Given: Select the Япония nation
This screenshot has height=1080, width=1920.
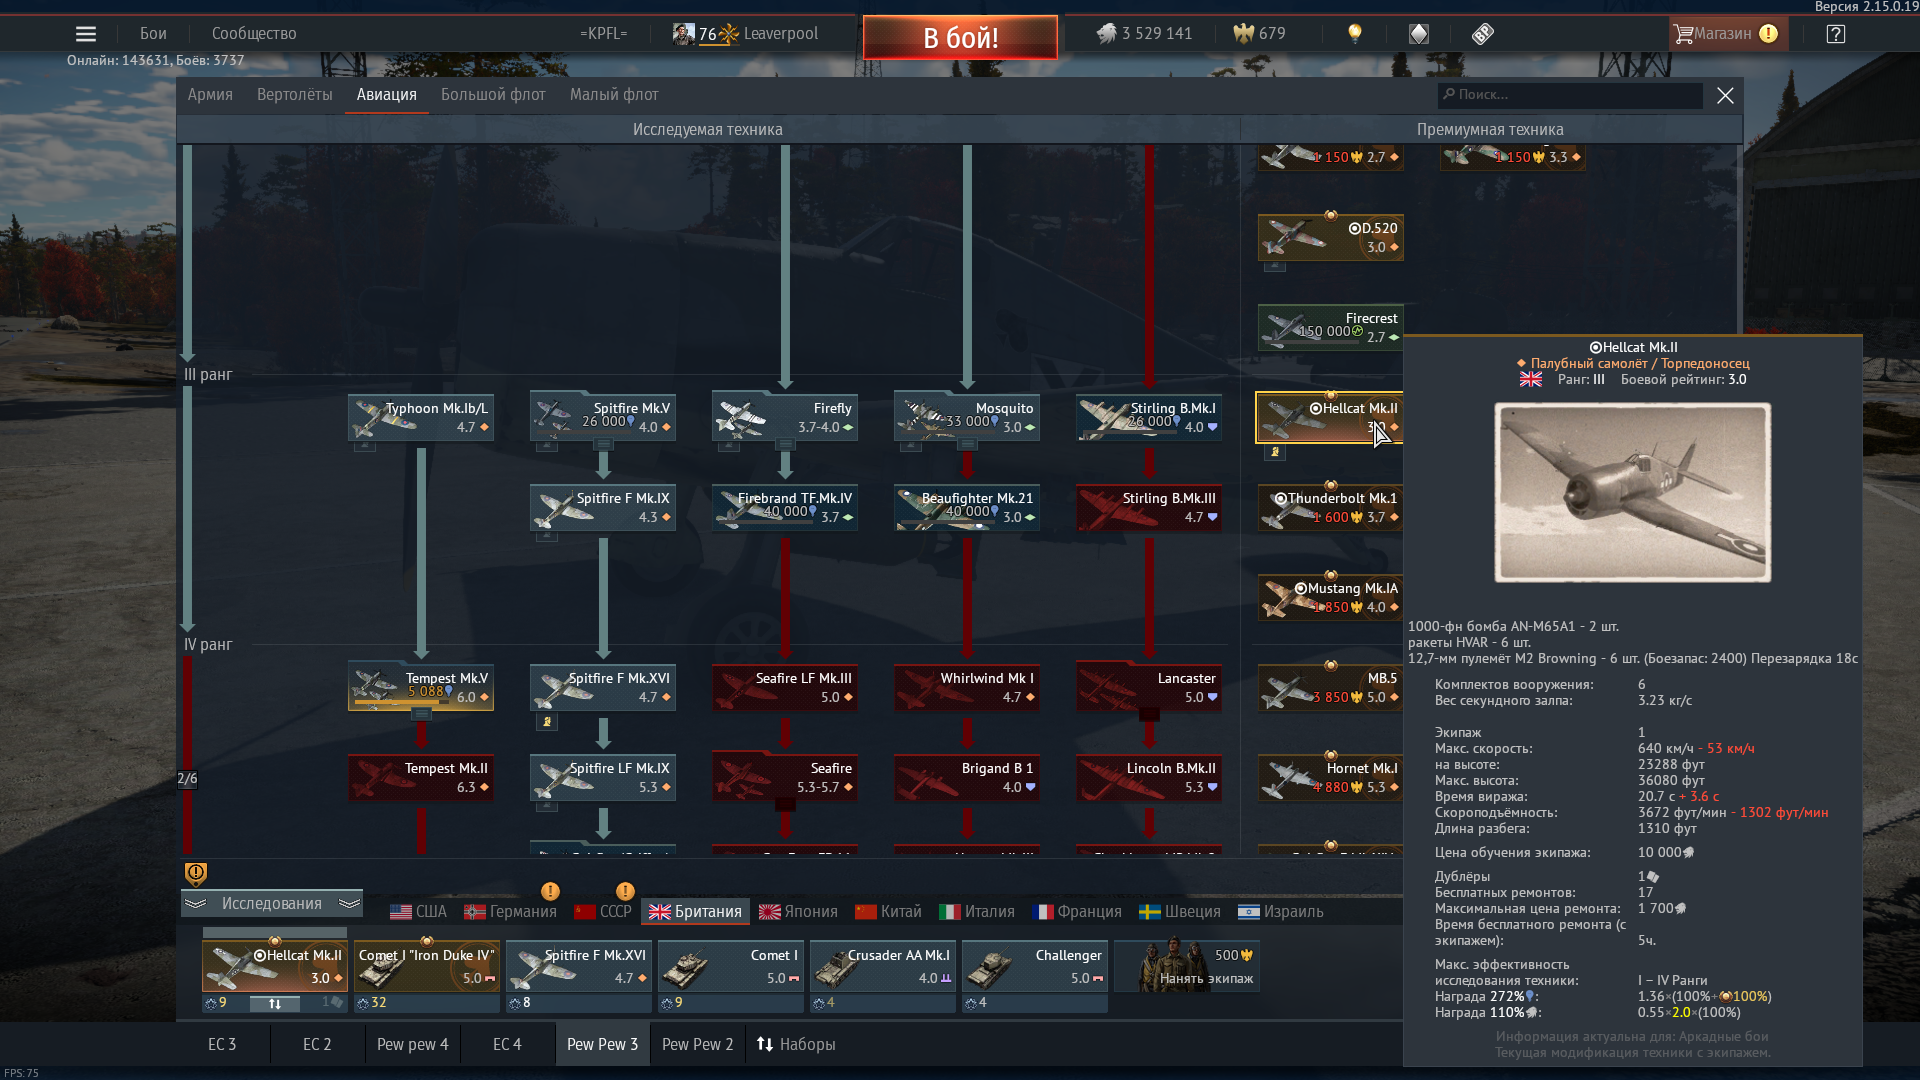Looking at the screenshot, I should click(x=798, y=911).
